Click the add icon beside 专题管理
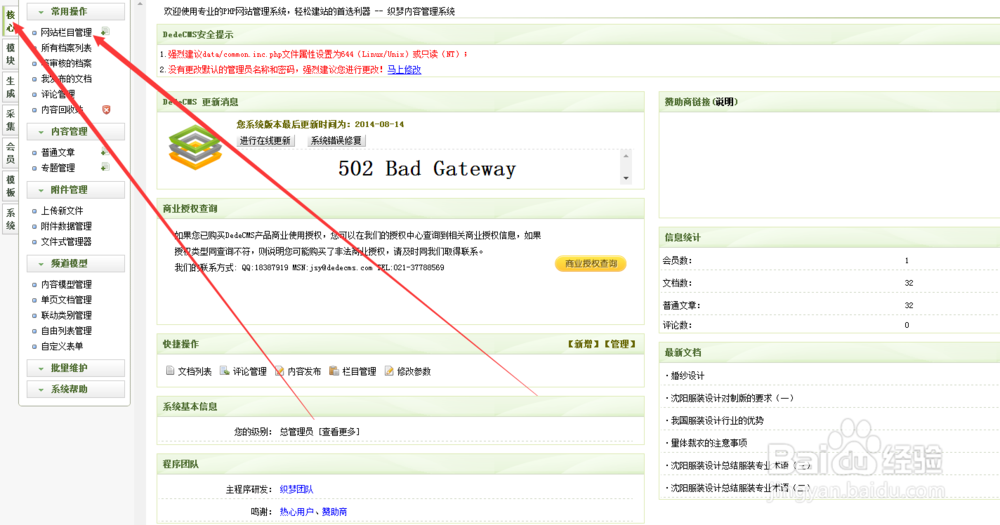This screenshot has width=1000, height=525. click(x=105, y=167)
